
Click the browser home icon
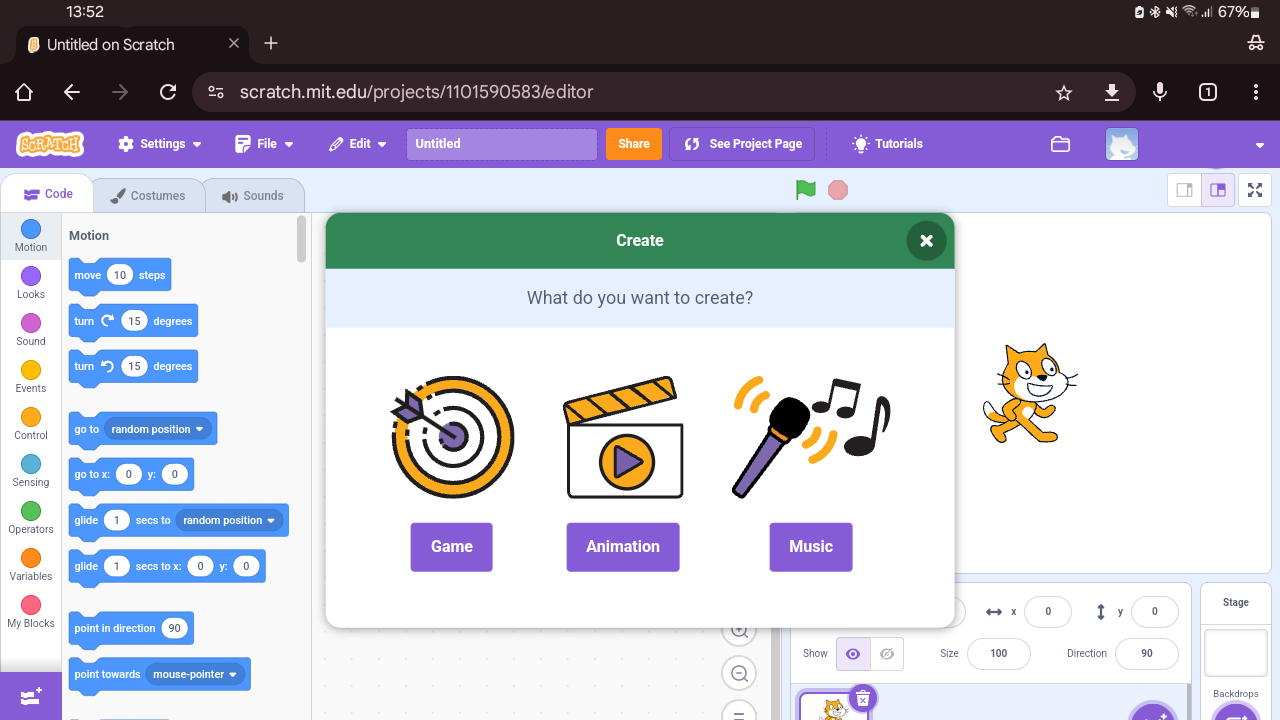point(24,92)
